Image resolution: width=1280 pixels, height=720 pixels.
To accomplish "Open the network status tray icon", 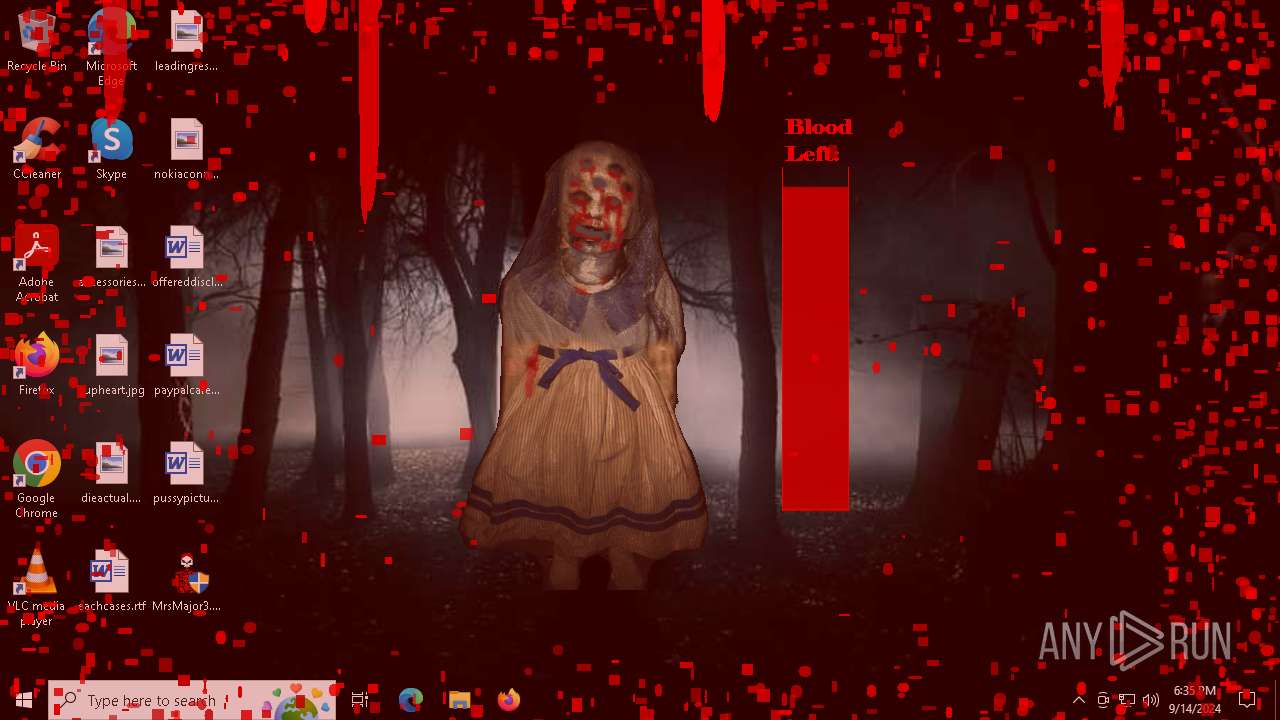I will [1127, 700].
